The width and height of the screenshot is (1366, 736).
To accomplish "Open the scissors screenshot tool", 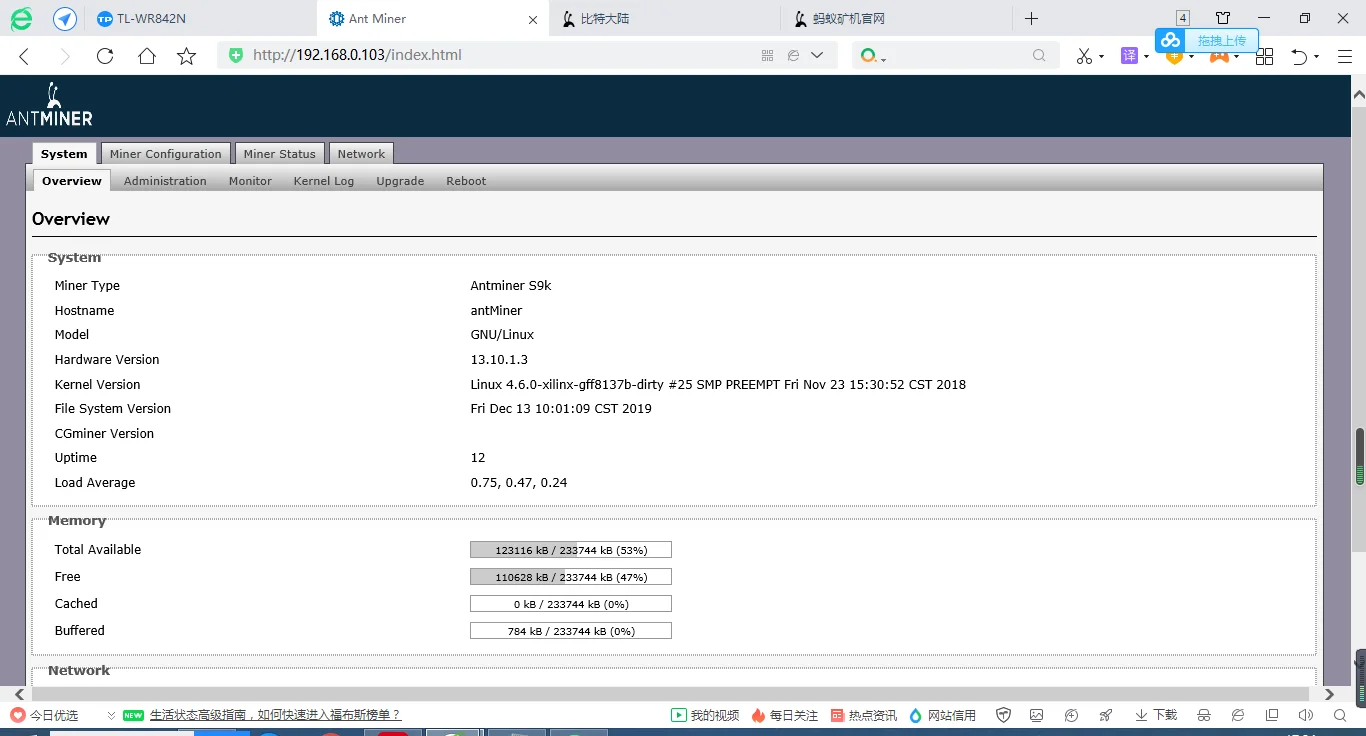I will pyautogui.click(x=1084, y=56).
